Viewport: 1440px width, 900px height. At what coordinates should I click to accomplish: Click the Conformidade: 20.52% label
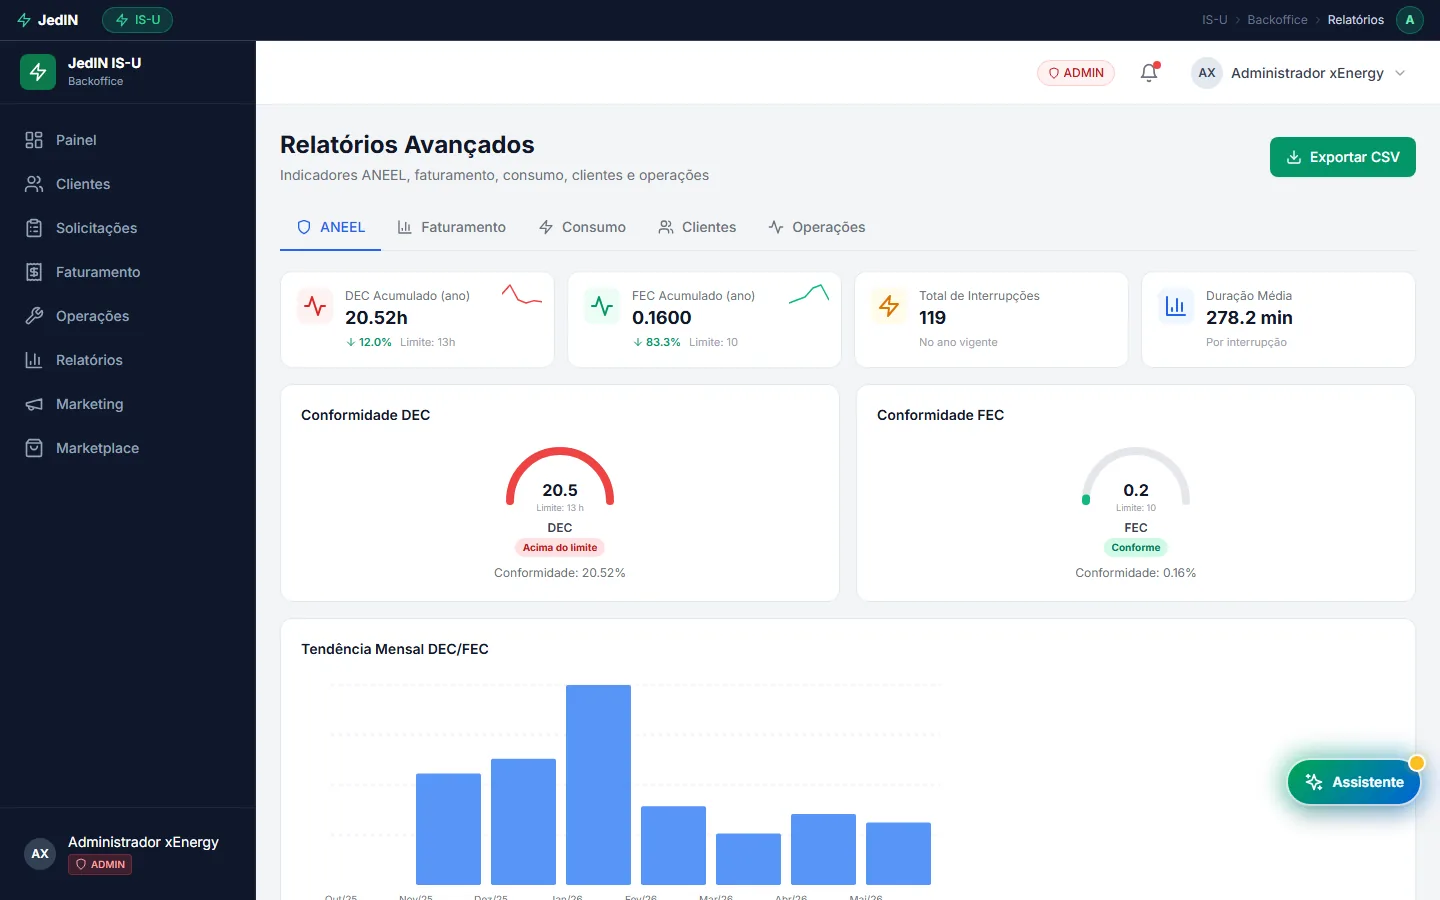coord(560,573)
